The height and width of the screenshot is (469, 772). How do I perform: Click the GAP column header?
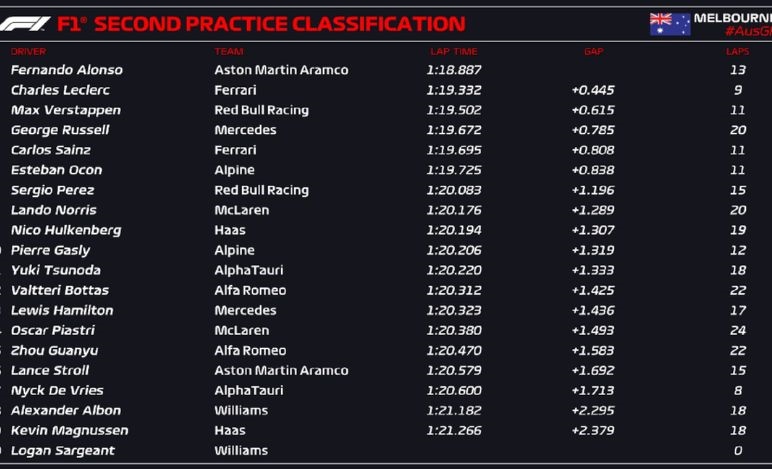[x=594, y=52]
